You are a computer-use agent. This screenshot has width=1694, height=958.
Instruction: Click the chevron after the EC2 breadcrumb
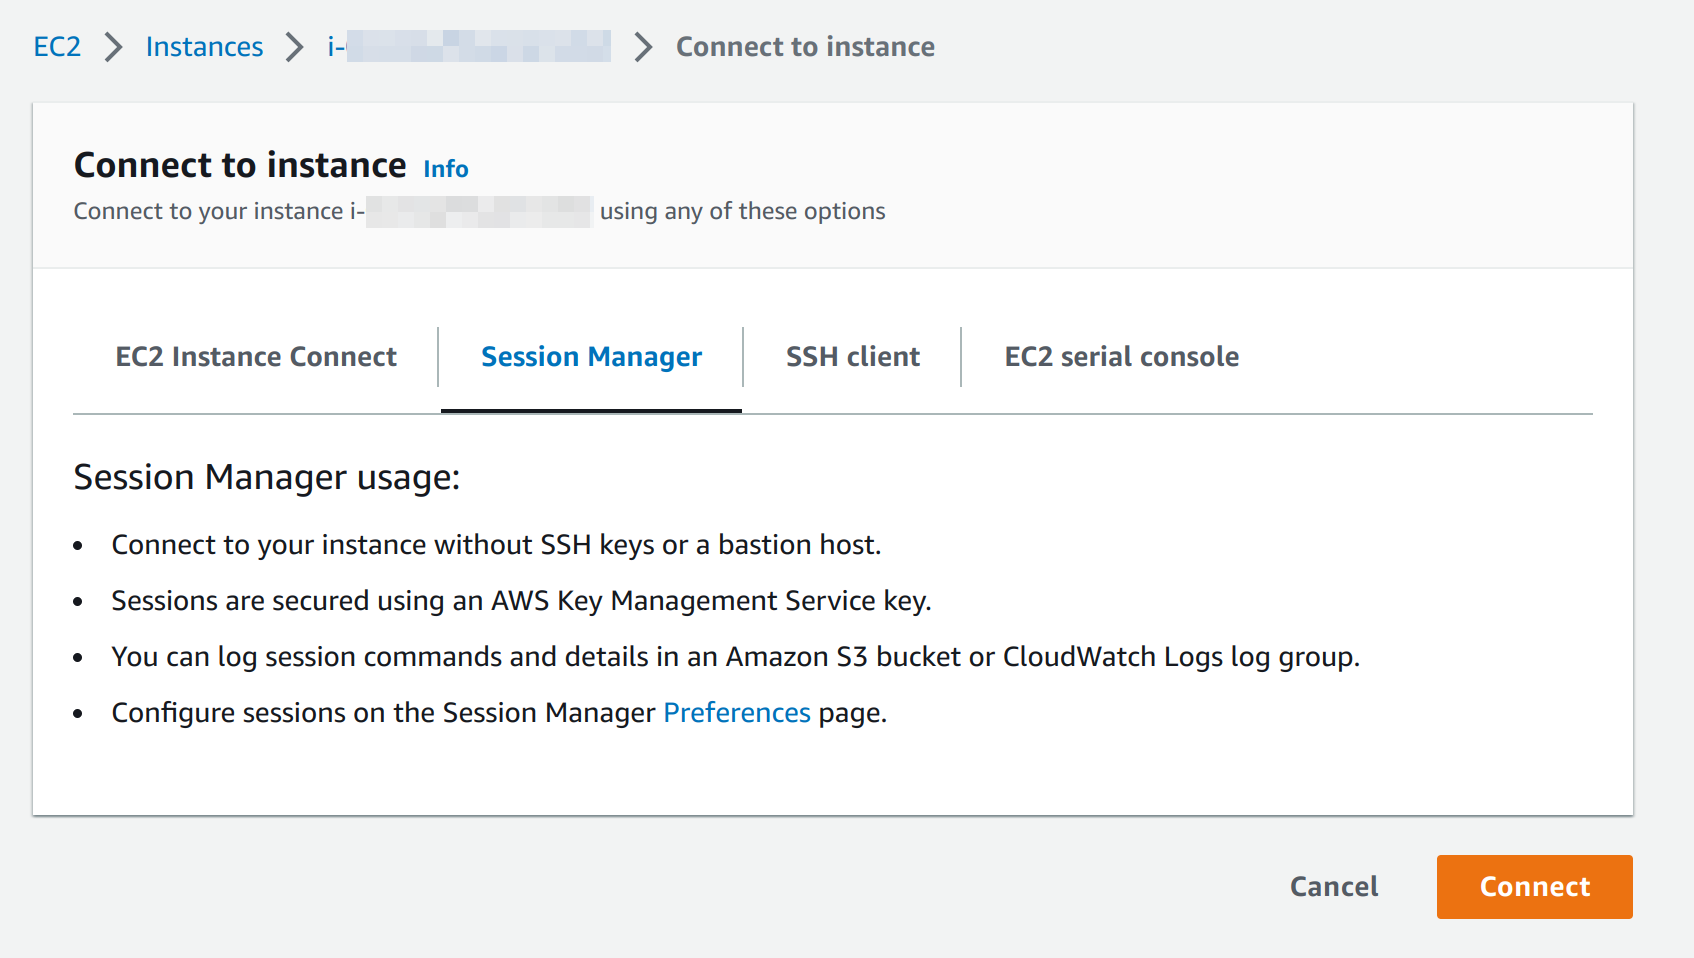[112, 46]
